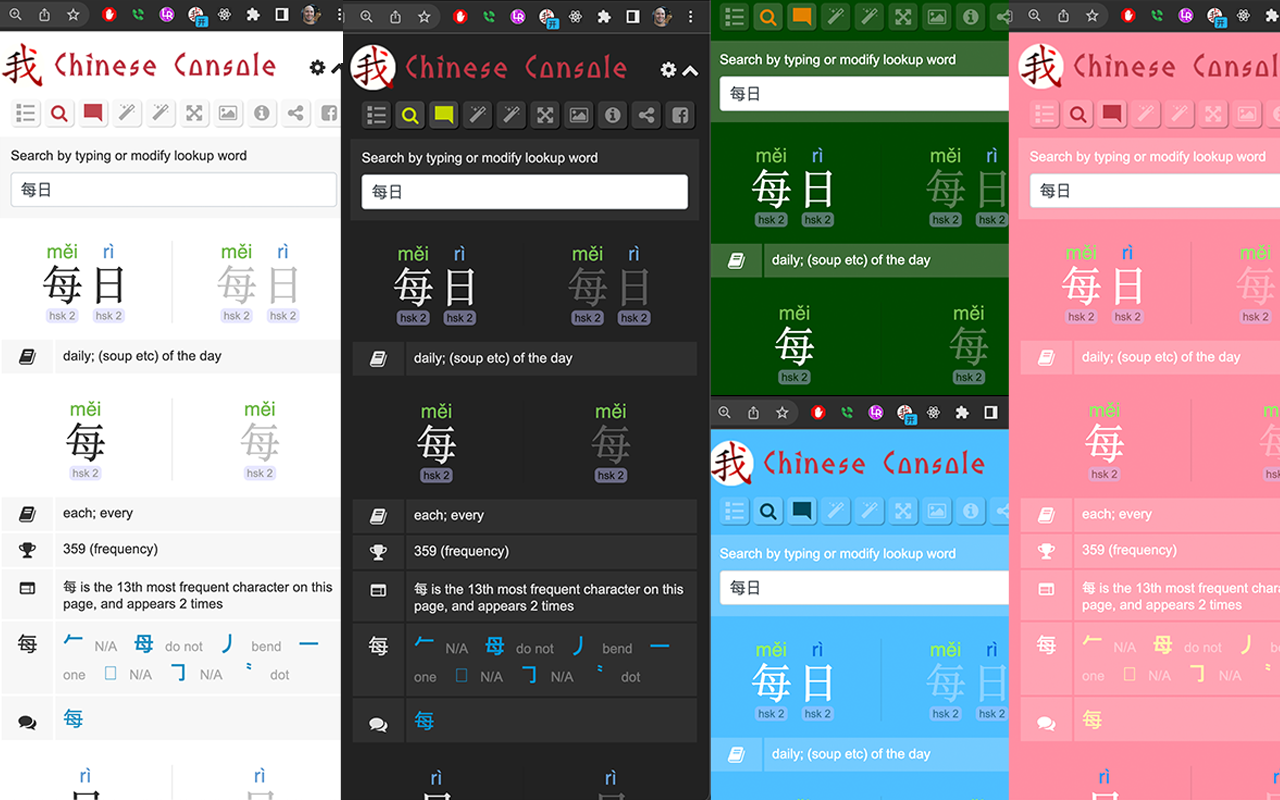Click the share icon in the dark panel toolbar
The image size is (1280, 800).
[x=647, y=116]
